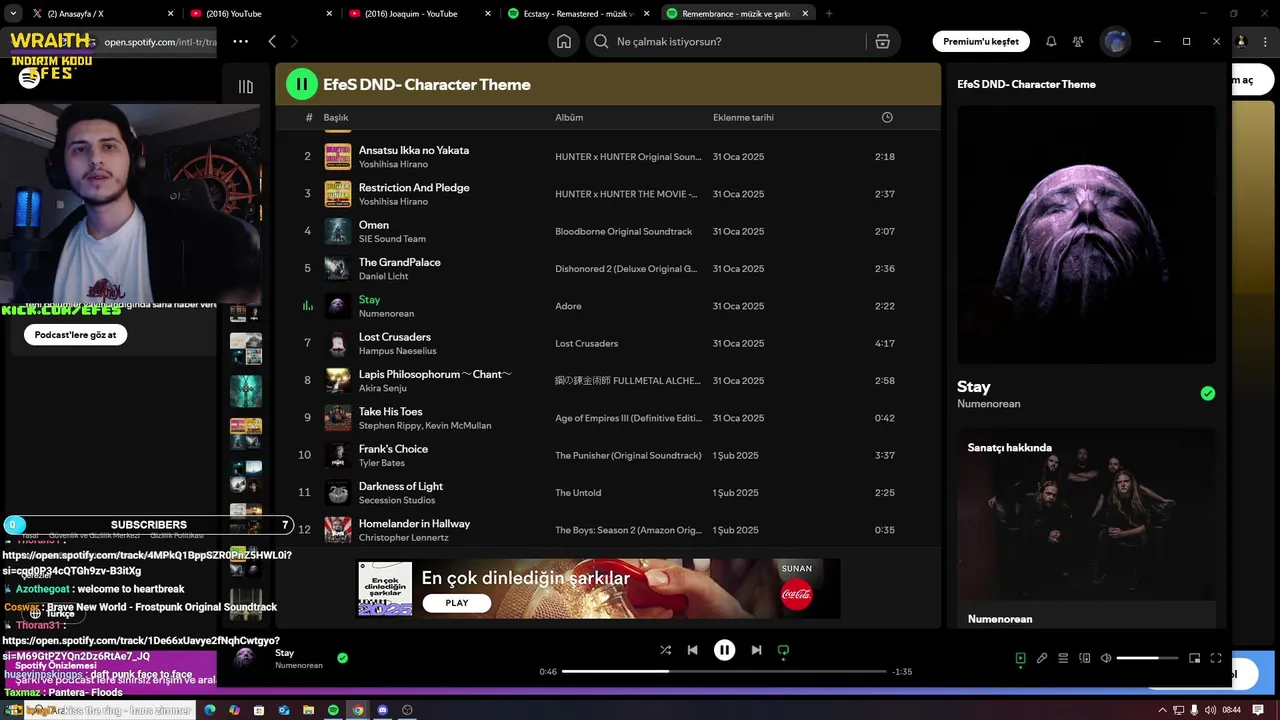Viewport: 1280px width, 720px height.
Task: Enter full screen mode in player
Action: tap(1216, 658)
